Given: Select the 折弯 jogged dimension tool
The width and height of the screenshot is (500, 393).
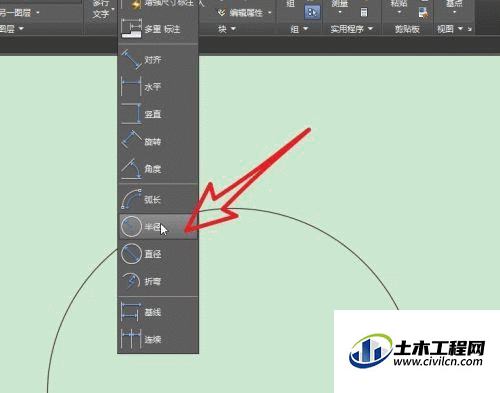Looking at the screenshot, I should pyautogui.click(x=158, y=281).
